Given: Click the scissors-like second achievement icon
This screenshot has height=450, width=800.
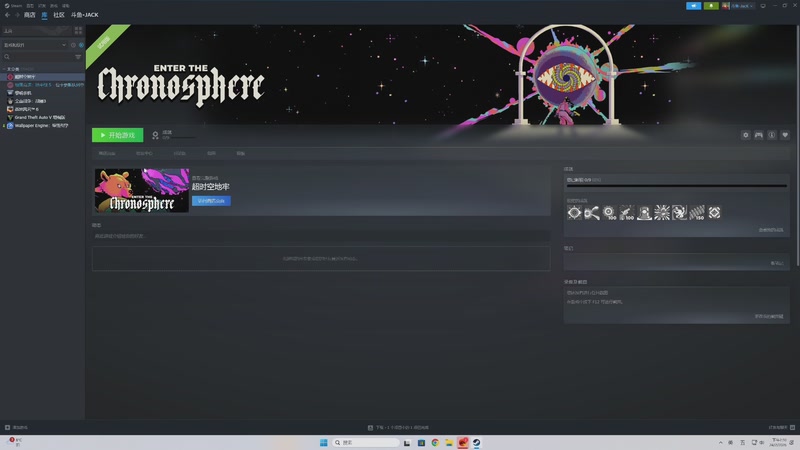Looking at the screenshot, I should (x=592, y=213).
